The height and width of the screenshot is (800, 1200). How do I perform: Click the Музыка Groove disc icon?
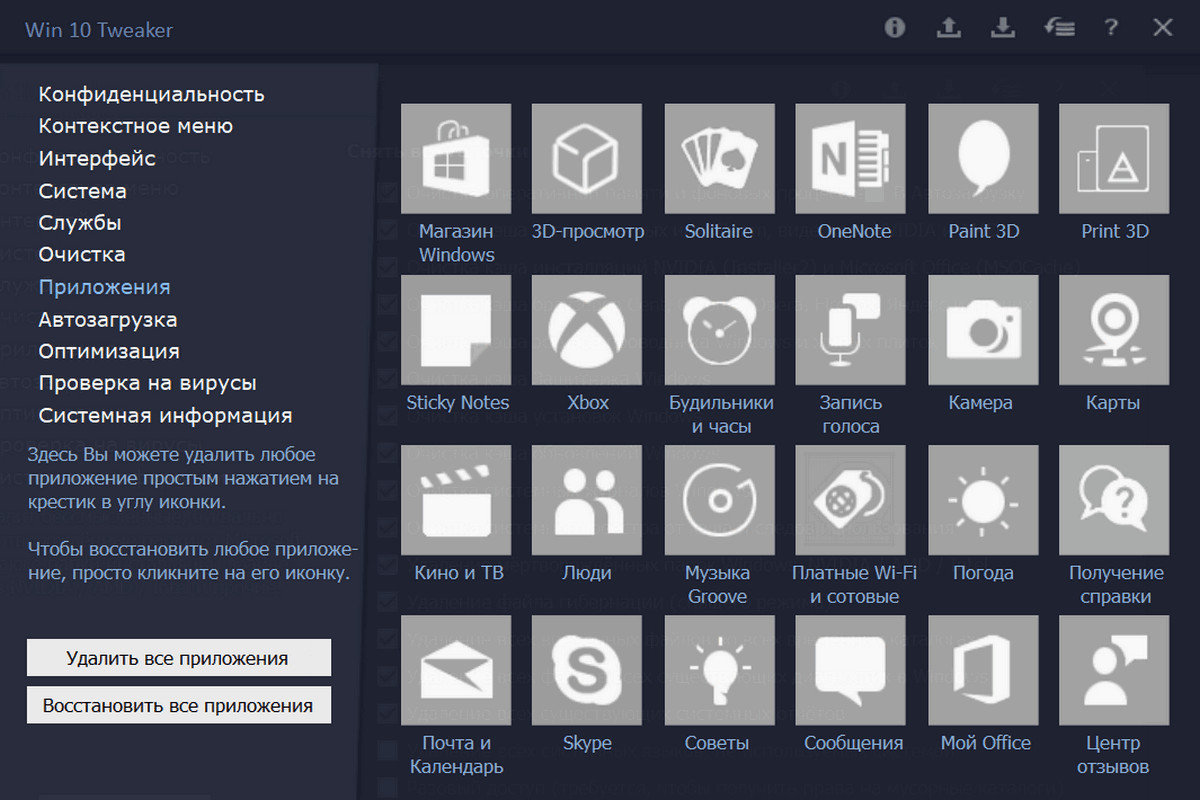click(x=719, y=501)
